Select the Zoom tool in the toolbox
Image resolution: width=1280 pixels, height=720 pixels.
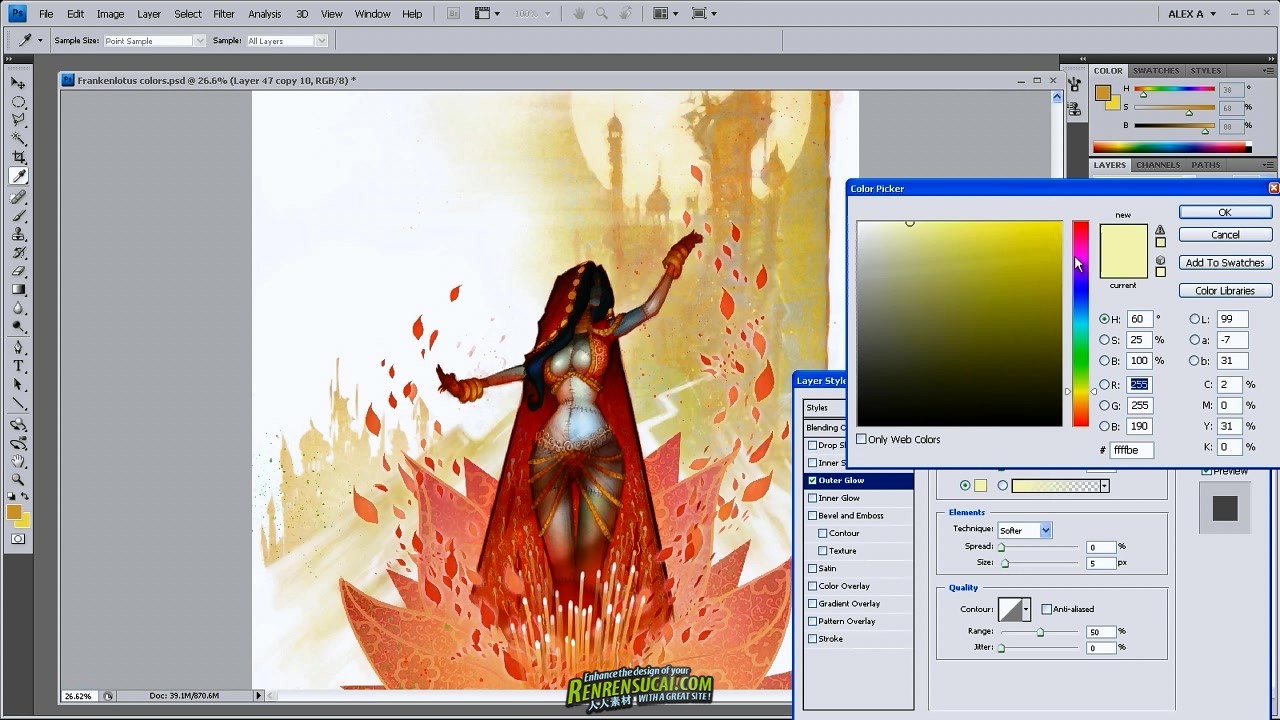tap(18, 480)
